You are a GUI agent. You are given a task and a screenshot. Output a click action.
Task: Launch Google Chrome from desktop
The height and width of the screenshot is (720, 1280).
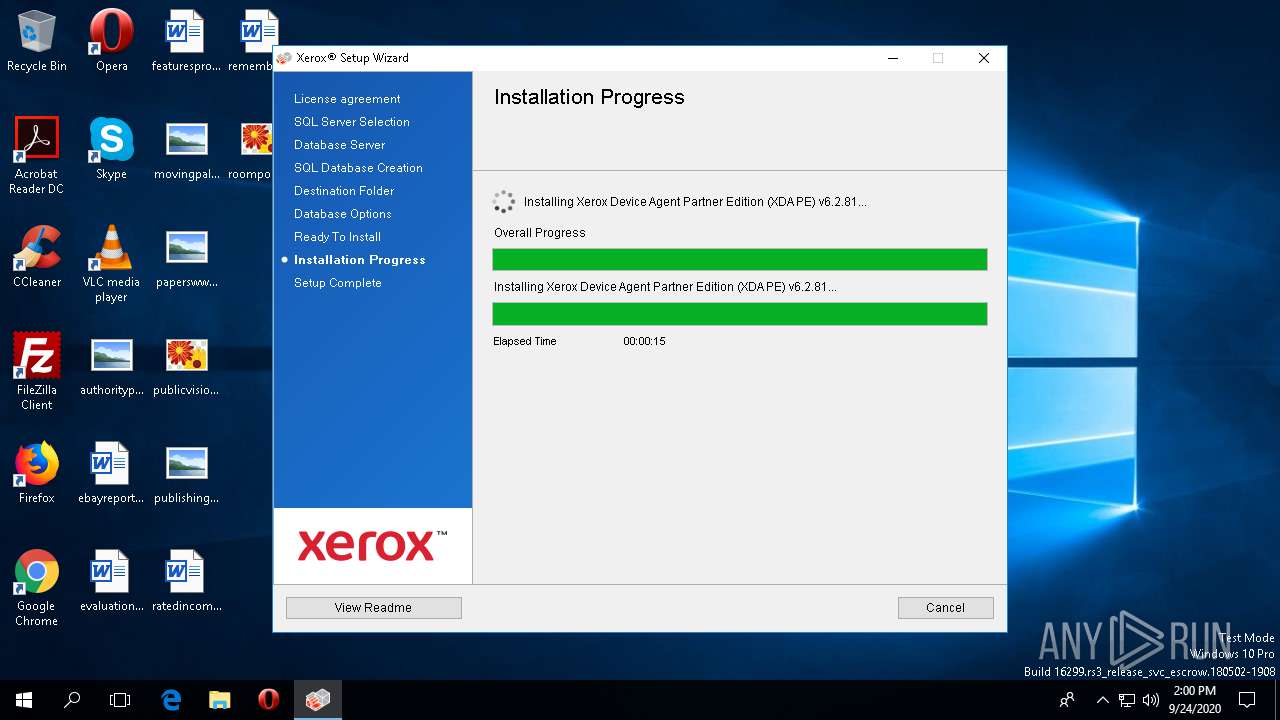click(x=37, y=587)
